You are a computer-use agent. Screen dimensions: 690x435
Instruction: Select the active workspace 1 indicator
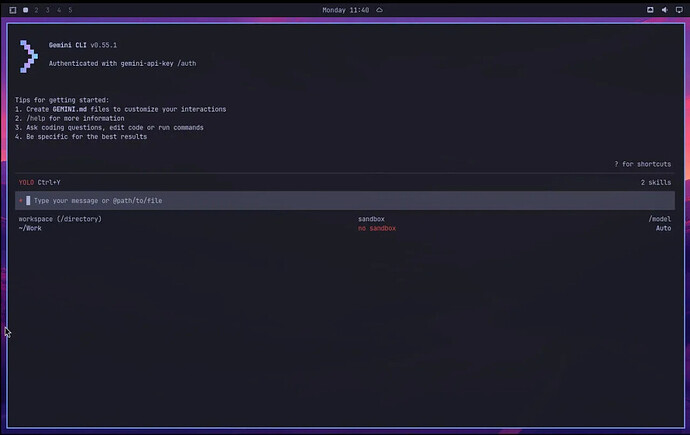pyautogui.click(x=26, y=10)
